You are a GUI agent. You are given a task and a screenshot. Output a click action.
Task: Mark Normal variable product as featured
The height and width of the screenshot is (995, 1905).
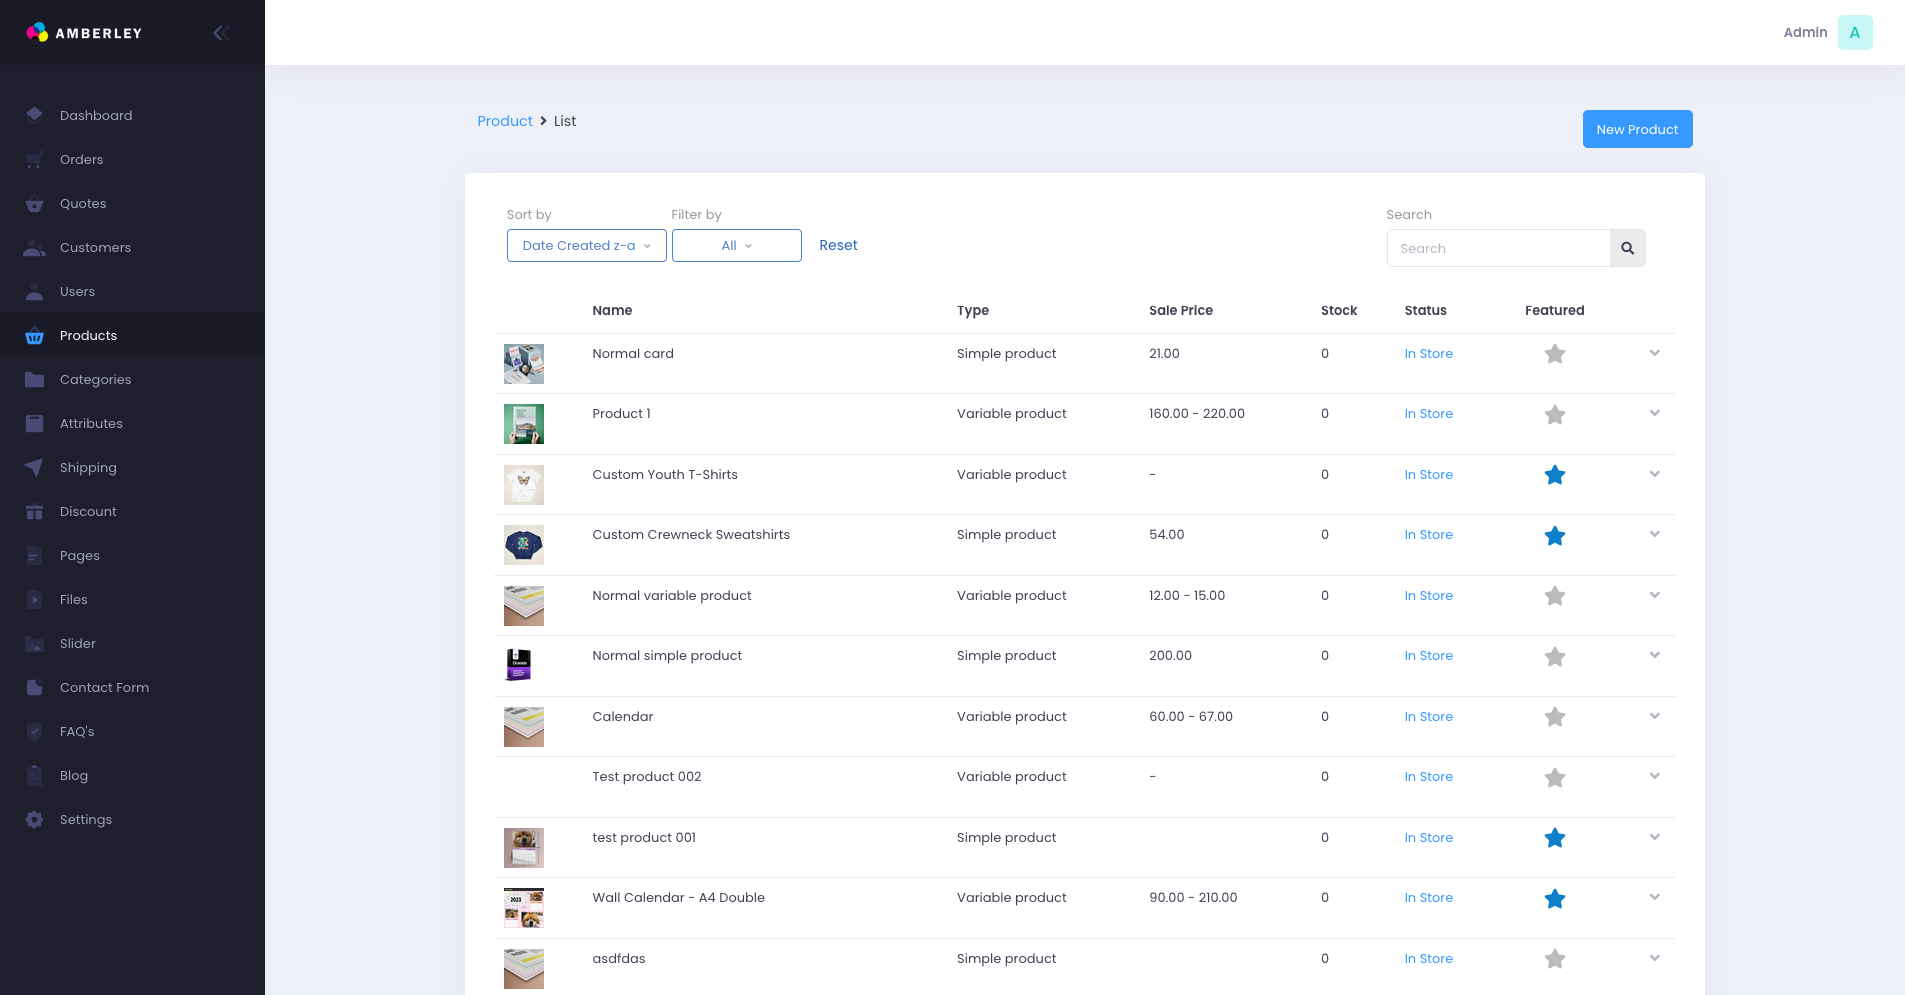click(x=1554, y=595)
